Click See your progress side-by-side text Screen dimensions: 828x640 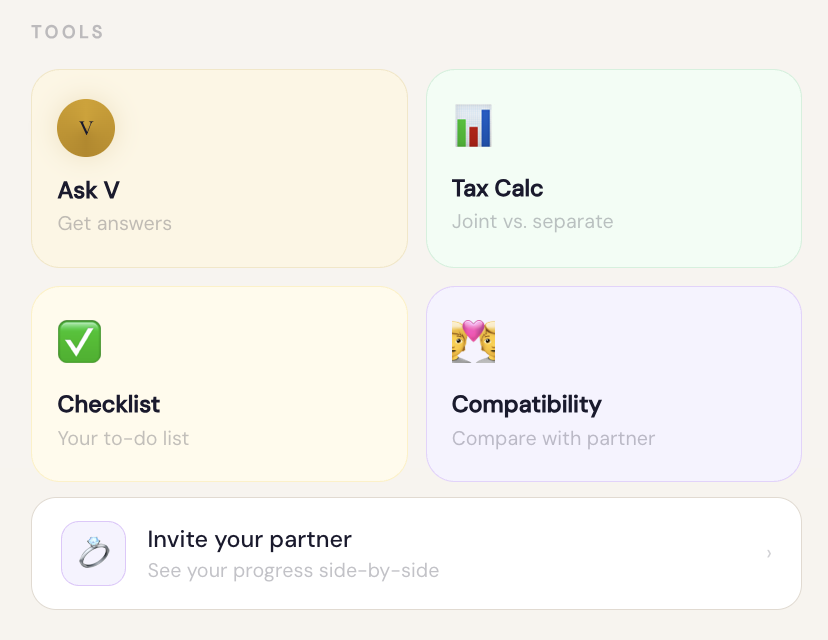(x=293, y=570)
